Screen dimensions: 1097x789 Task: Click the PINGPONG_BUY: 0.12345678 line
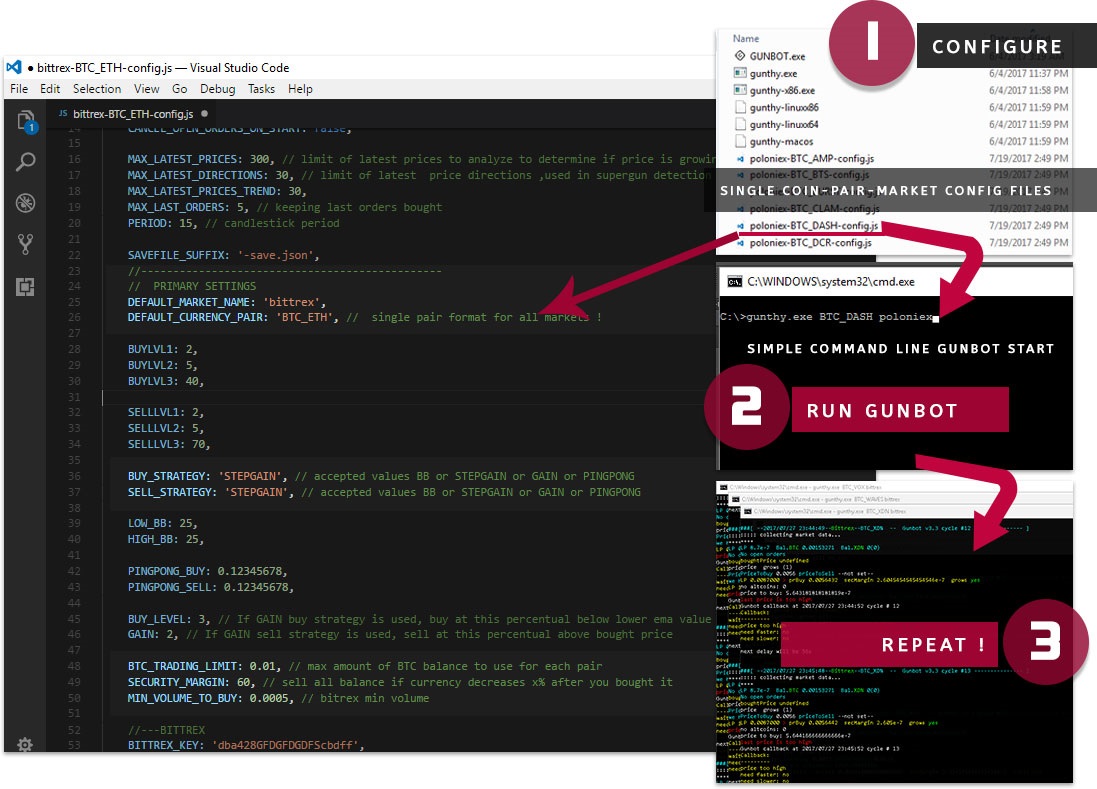(207, 571)
